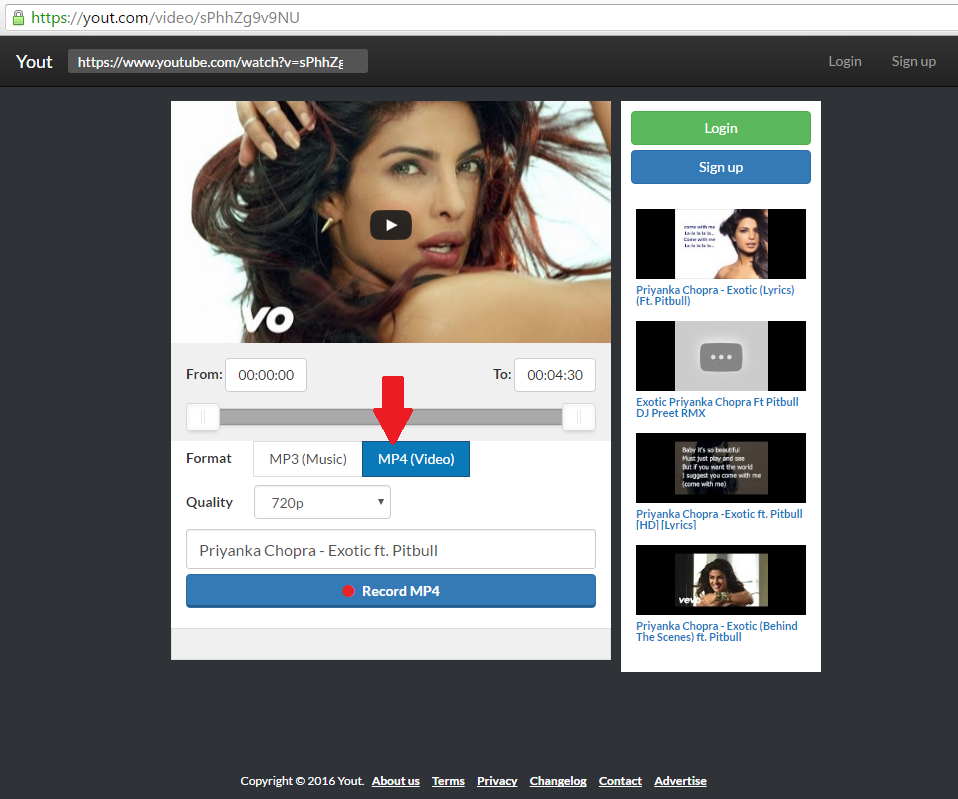Screen dimensions: 958x799
Task: Click the right trim slider handle
Action: 579,417
